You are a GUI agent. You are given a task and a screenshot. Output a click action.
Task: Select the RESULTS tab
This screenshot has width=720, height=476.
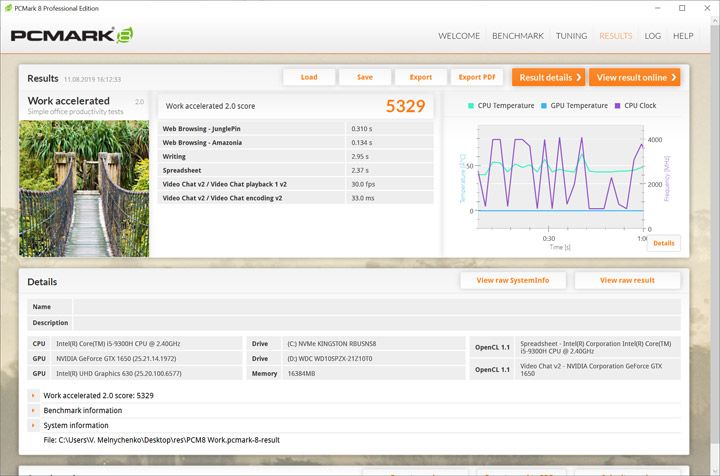tap(615, 36)
